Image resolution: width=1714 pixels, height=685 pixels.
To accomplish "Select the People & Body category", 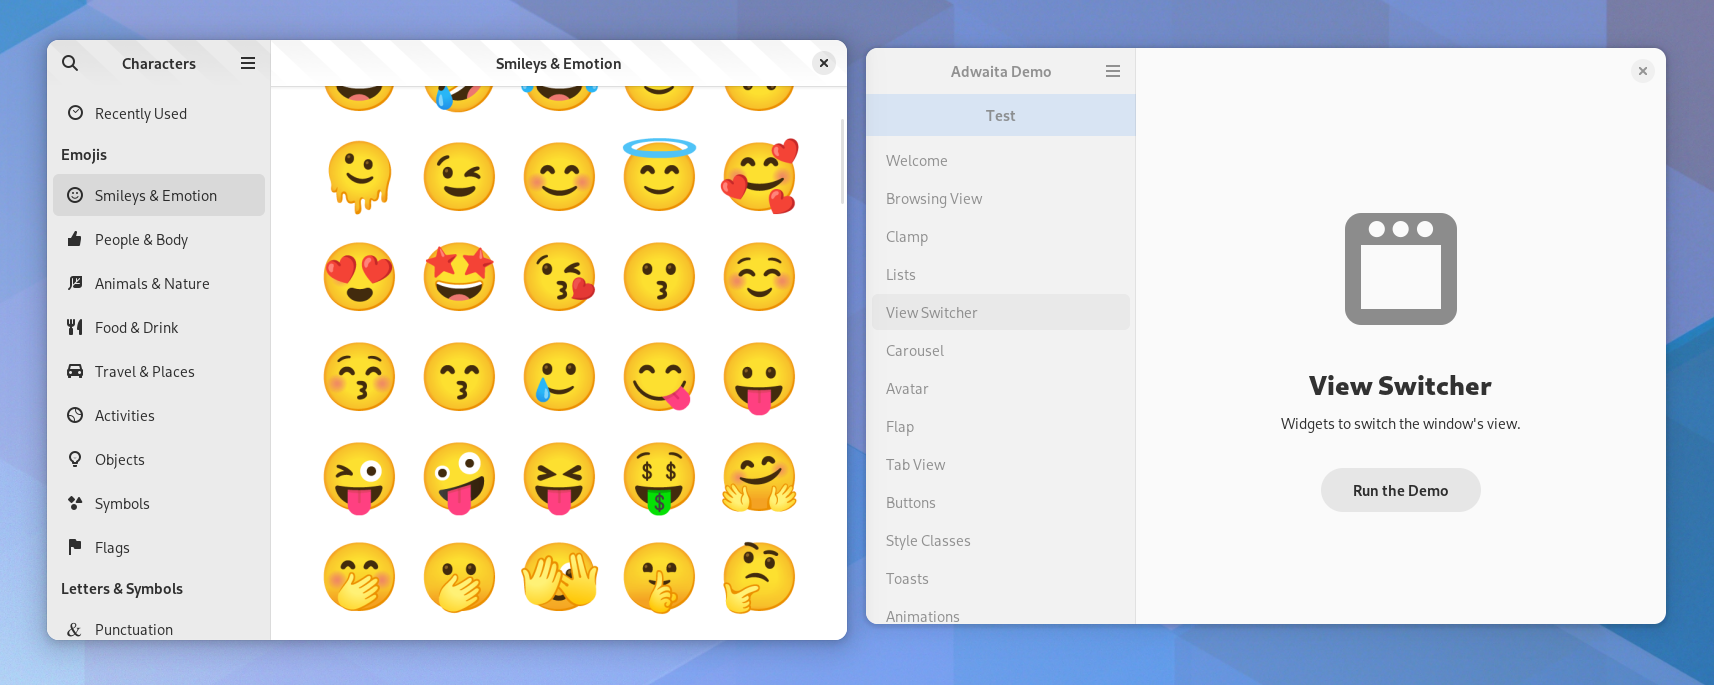I will pos(141,240).
